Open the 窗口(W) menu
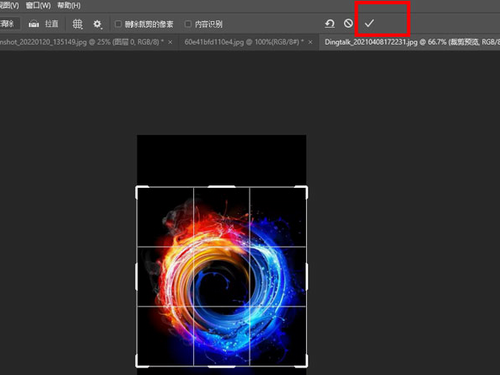This screenshot has height=375, width=500. coord(38,6)
